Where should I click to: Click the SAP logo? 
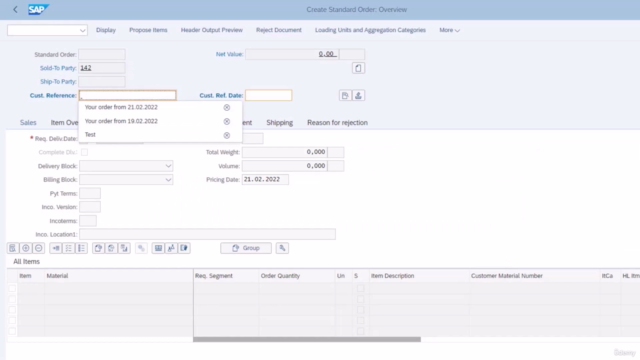coord(38,9)
